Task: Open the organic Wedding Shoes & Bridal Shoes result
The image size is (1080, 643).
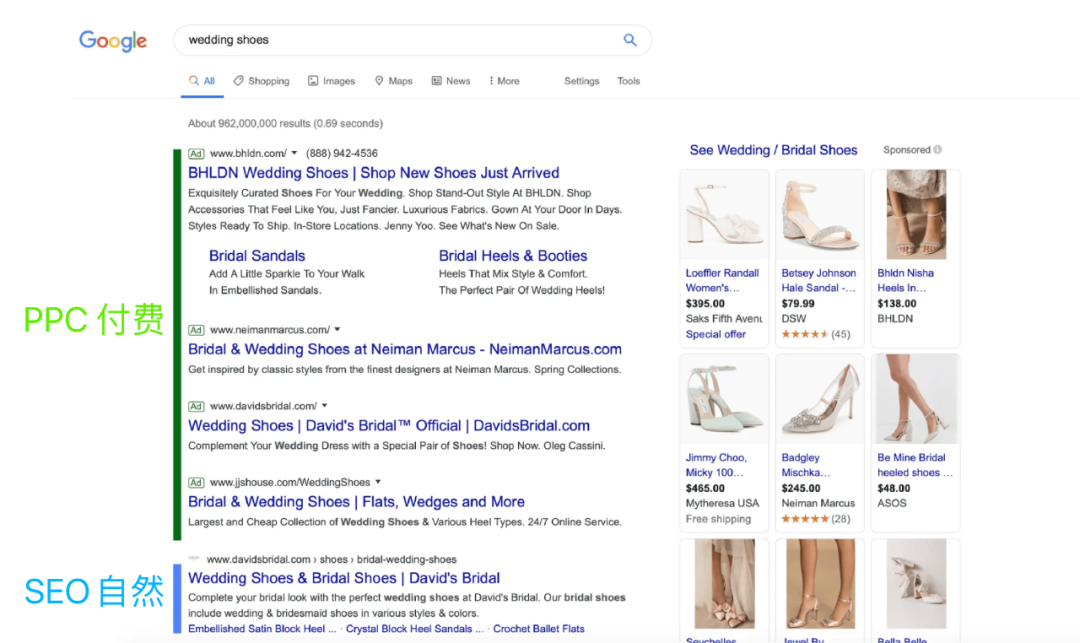Action: tap(344, 578)
